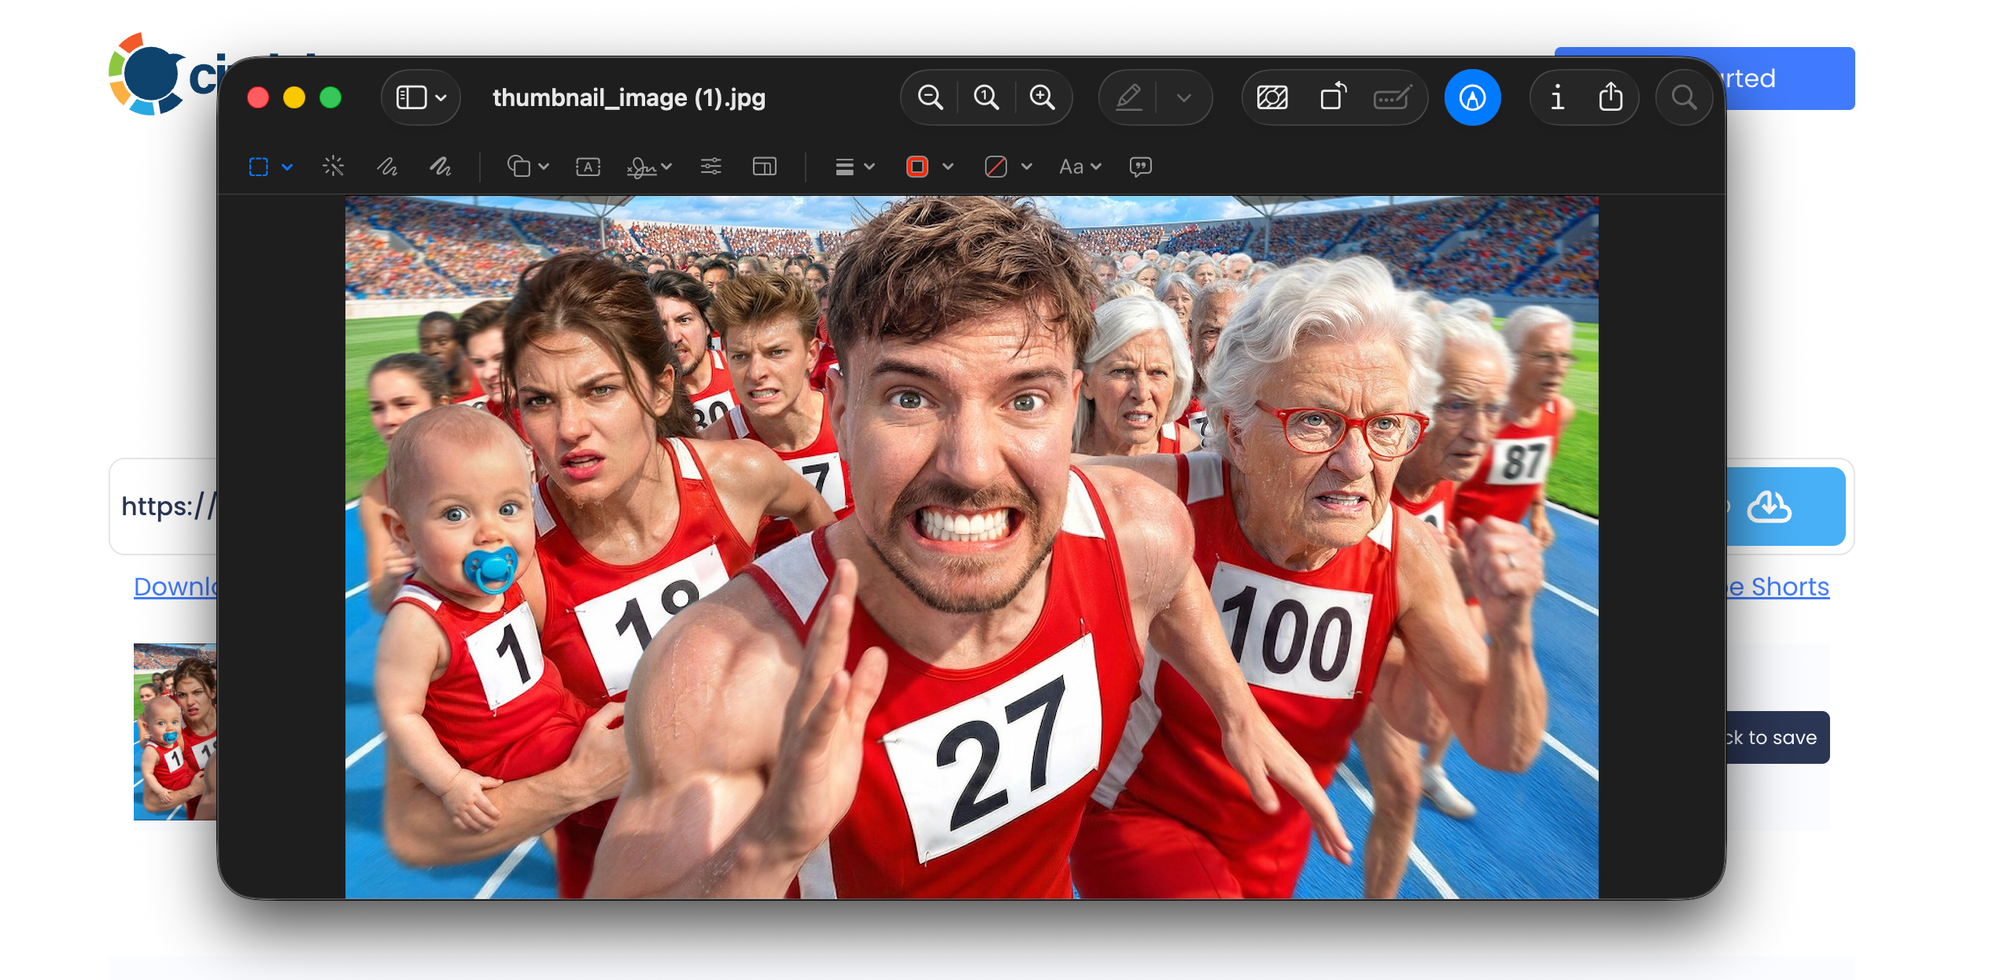The width and height of the screenshot is (2000, 980).
Task: Open the Sign signature menu
Action: tap(648, 167)
